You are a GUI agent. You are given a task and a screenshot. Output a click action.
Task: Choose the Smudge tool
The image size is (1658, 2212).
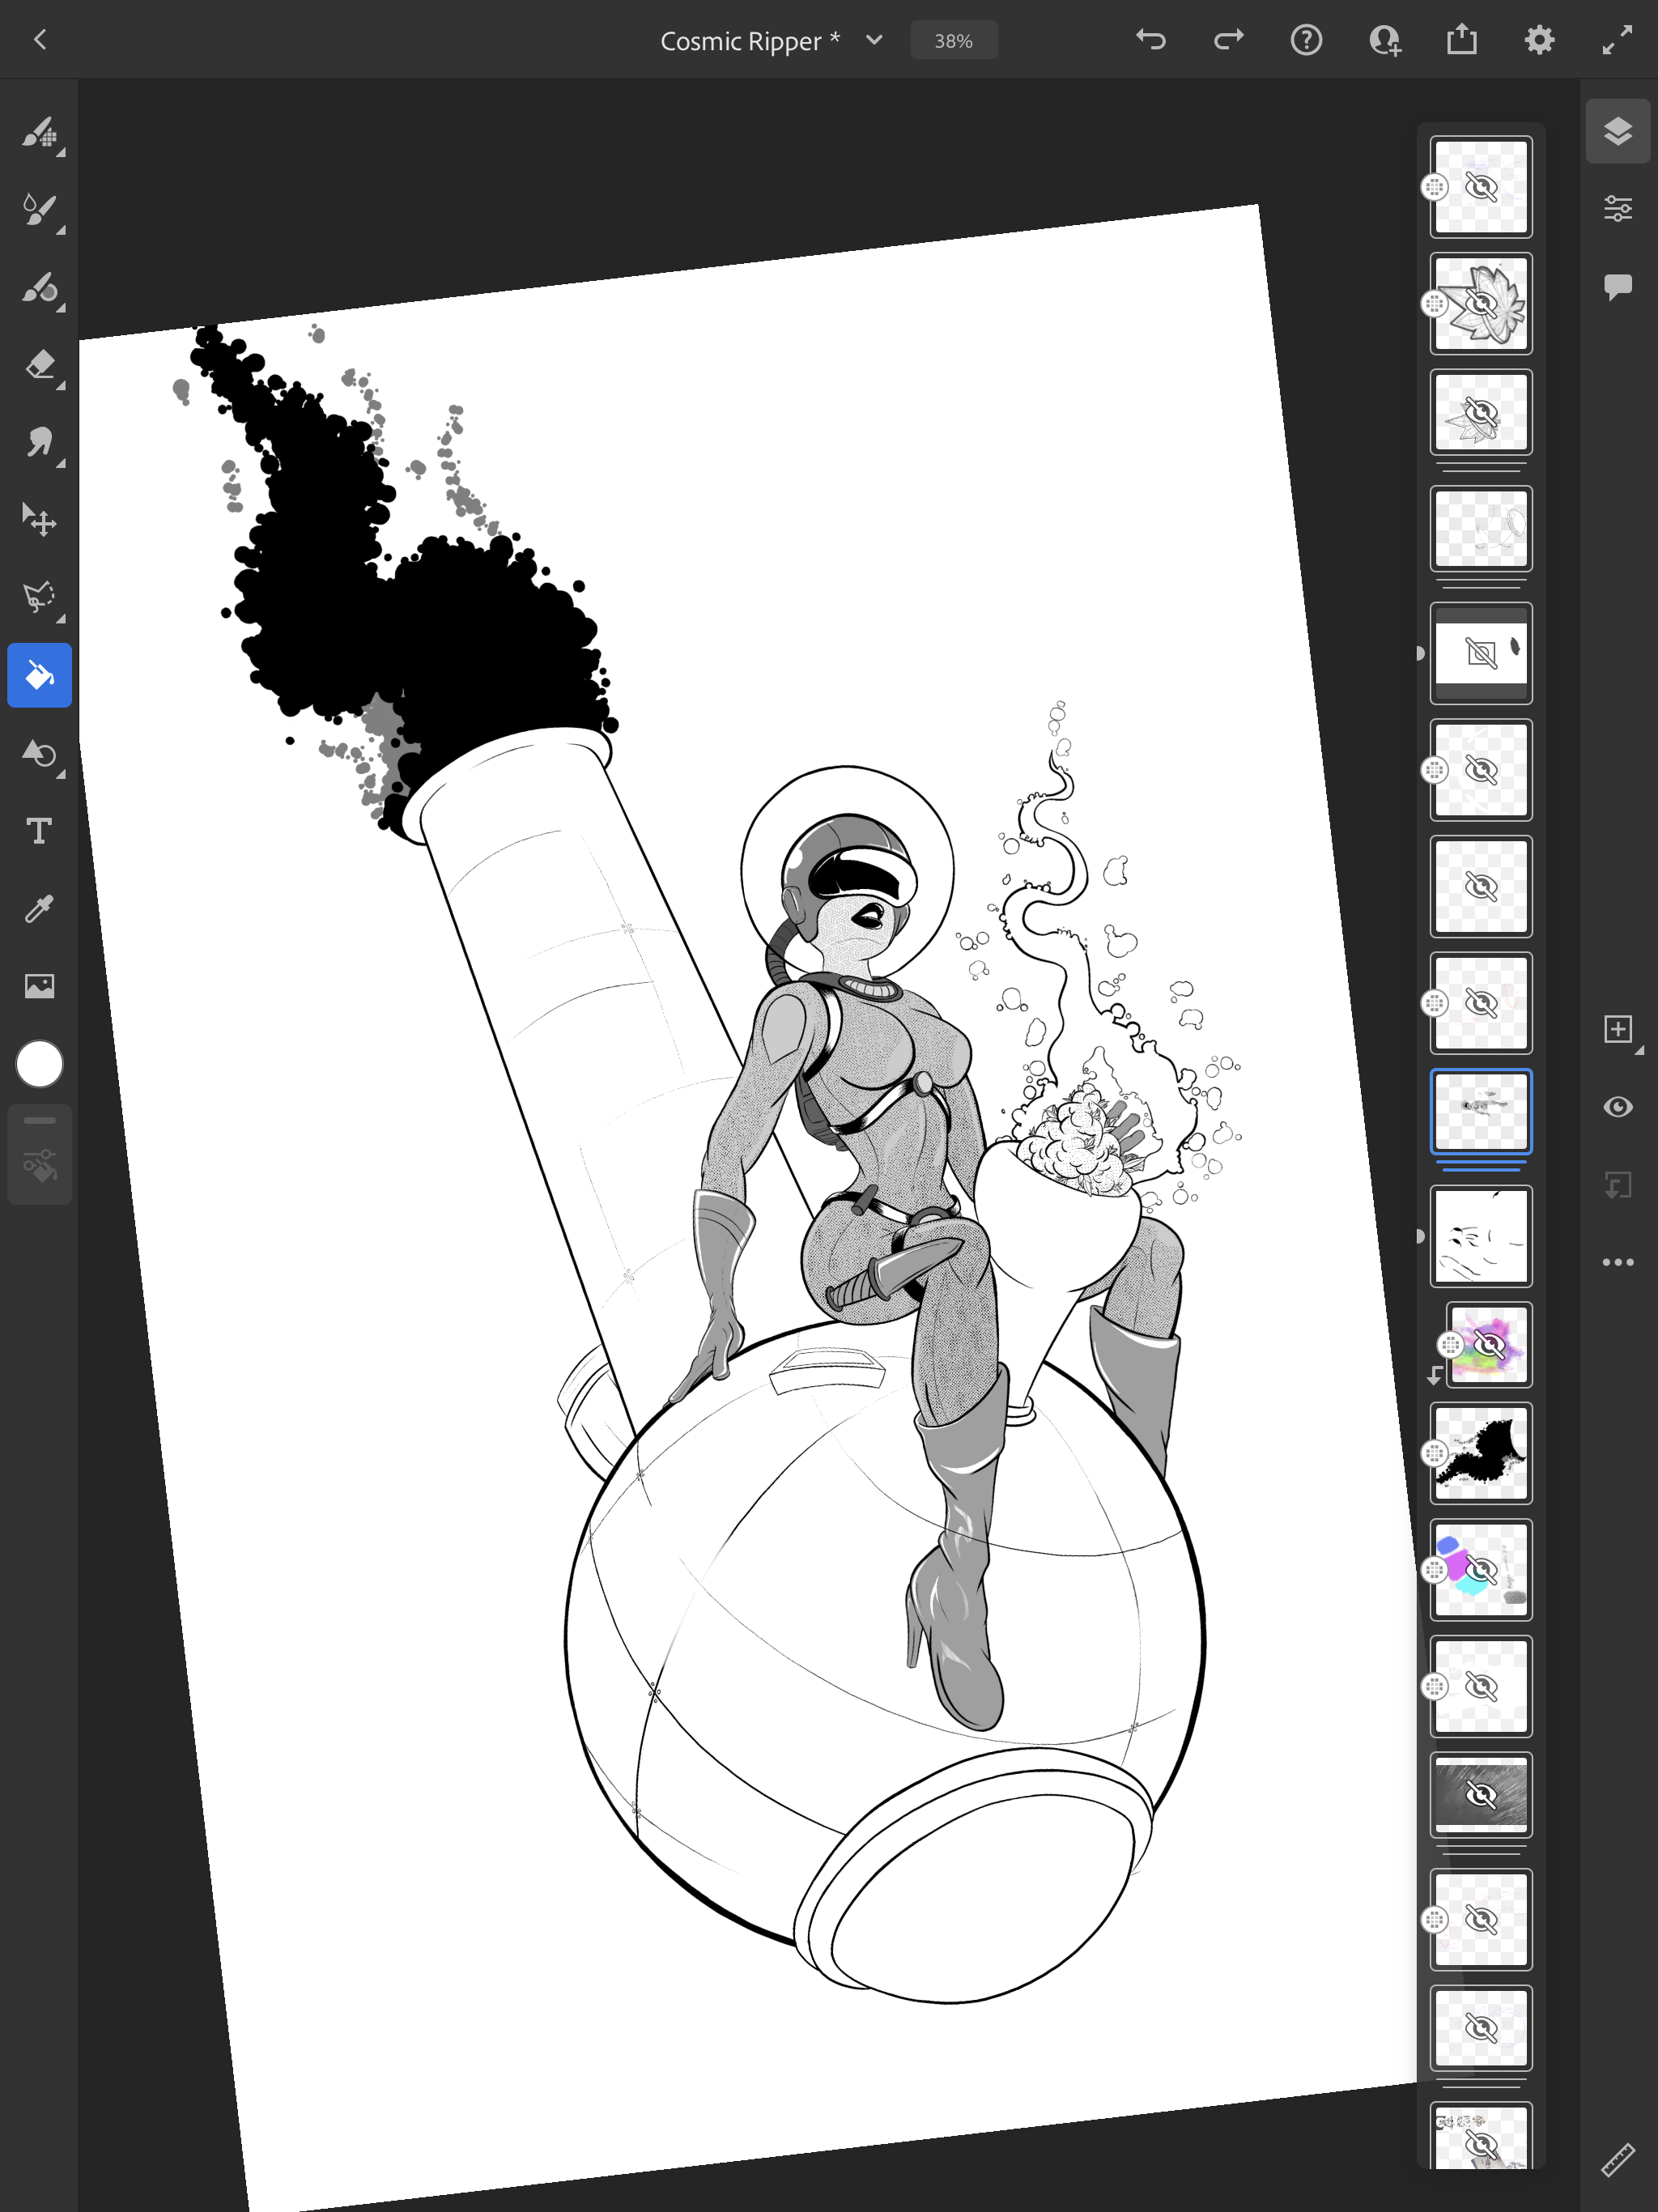[39, 442]
